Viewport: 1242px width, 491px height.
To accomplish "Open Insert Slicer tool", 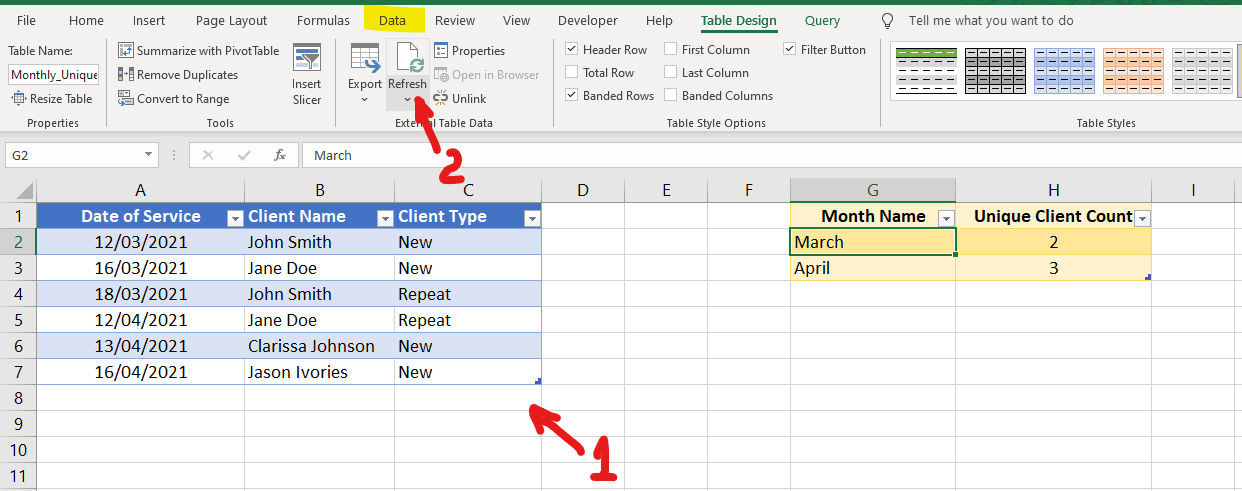I will (307, 74).
